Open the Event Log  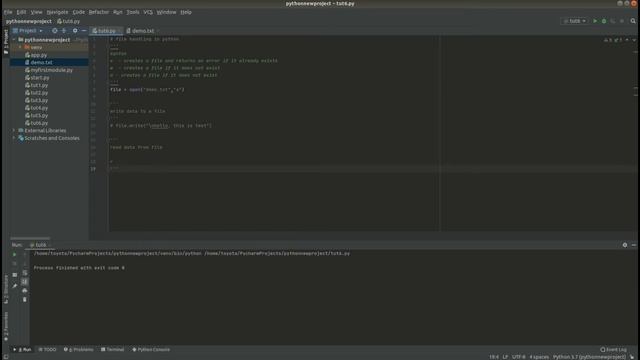[x=613, y=350]
